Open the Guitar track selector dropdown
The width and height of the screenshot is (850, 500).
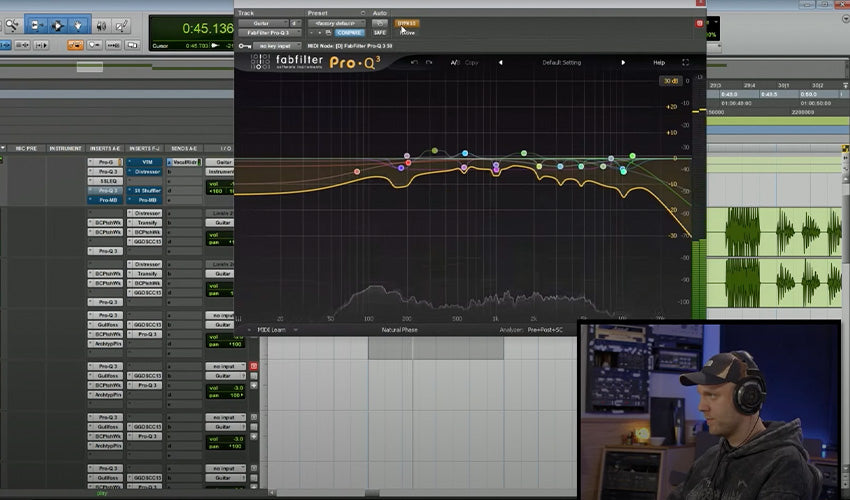click(260, 22)
